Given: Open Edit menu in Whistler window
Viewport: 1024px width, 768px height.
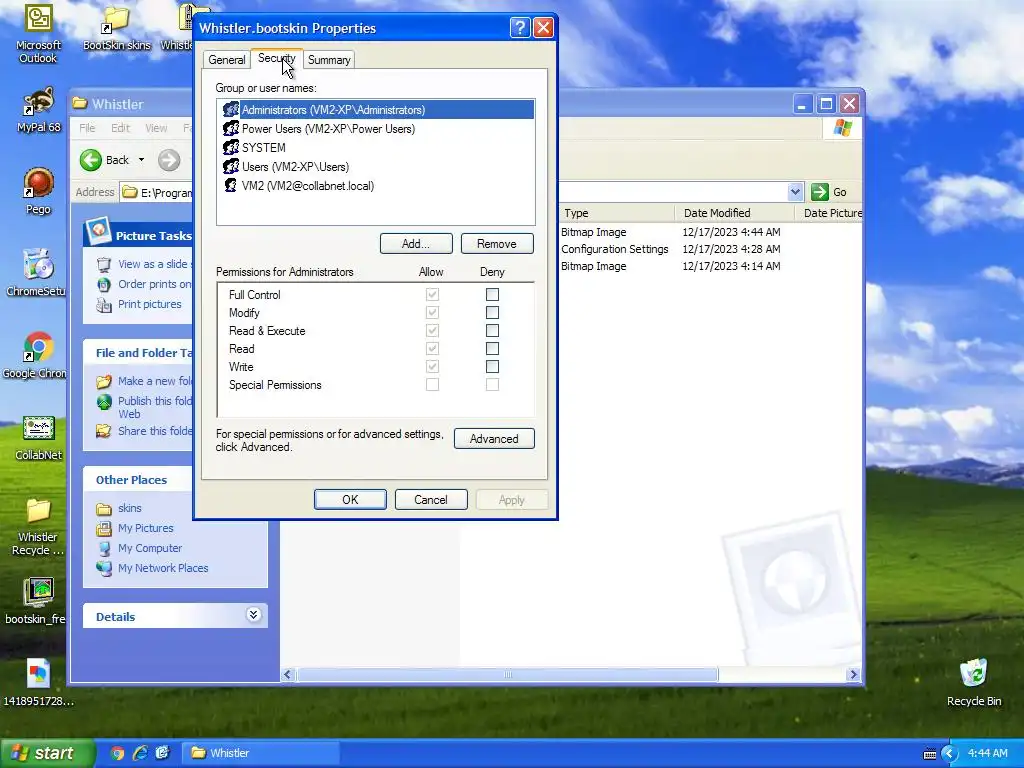Looking at the screenshot, I should pos(120,128).
